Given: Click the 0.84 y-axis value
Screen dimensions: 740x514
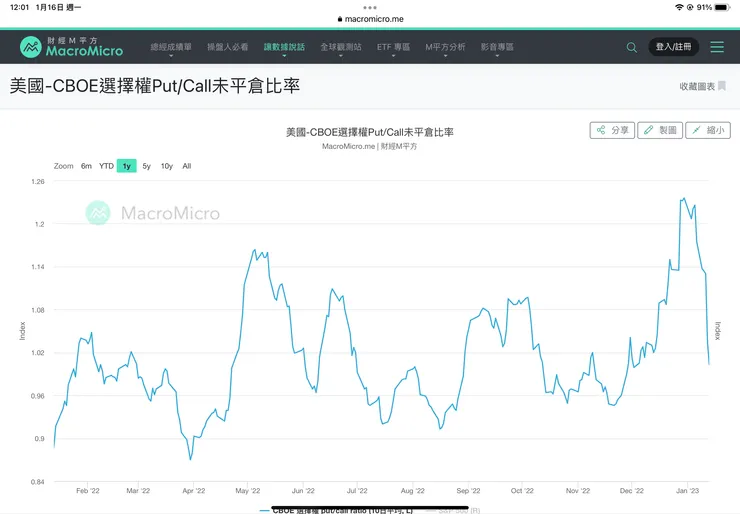Looking at the screenshot, I should tap(38, 482).
